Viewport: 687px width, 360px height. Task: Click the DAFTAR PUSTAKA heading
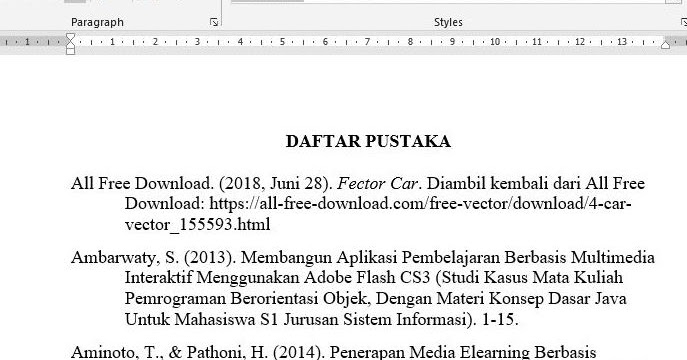click(x=368, y=141)
